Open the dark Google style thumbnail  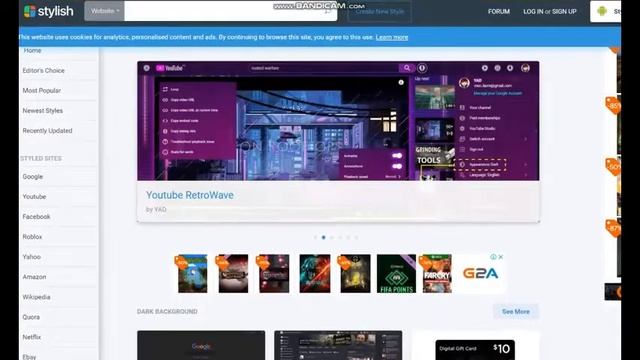[x=201, y=345]
